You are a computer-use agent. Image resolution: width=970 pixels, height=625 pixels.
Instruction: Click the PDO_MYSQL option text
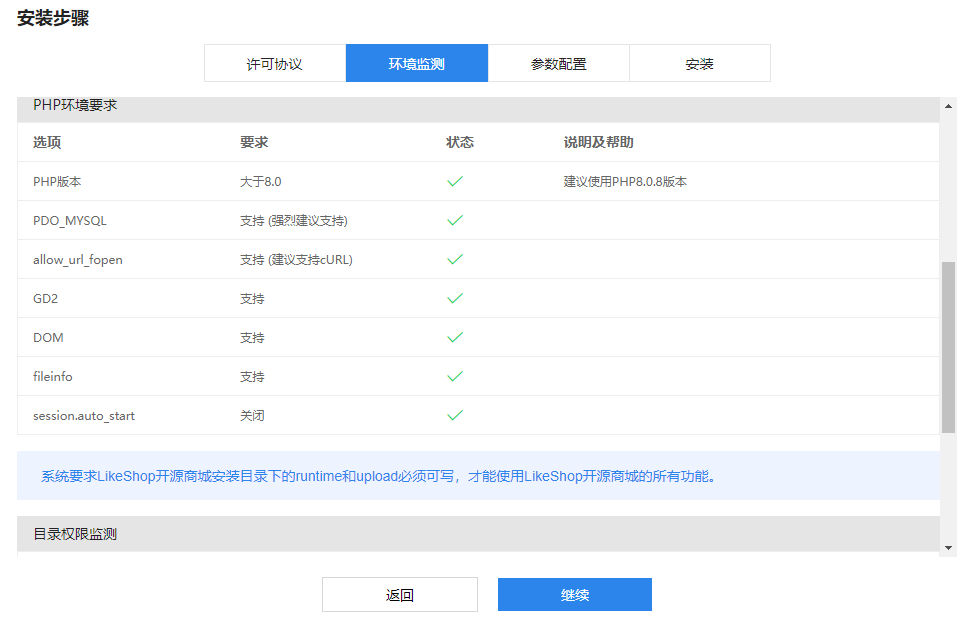tap(70, 220)
